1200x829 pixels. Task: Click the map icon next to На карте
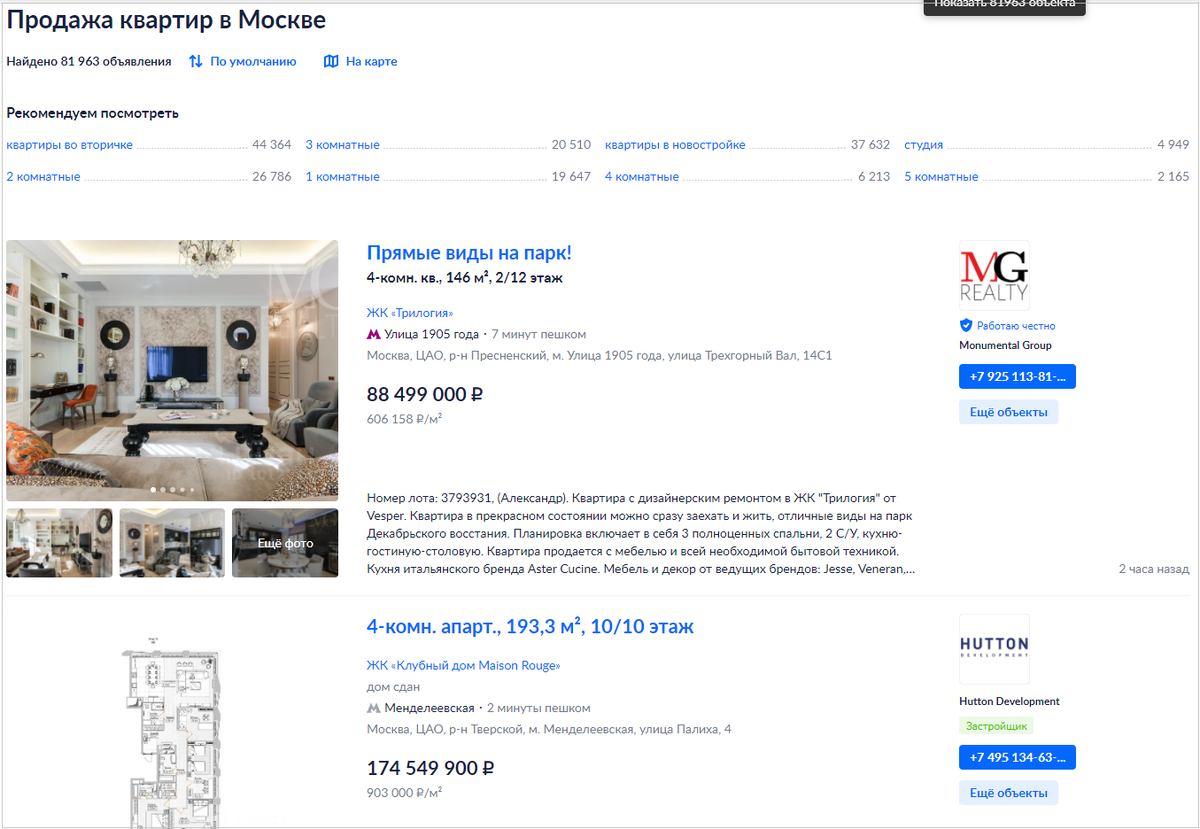tap(331, 61)
